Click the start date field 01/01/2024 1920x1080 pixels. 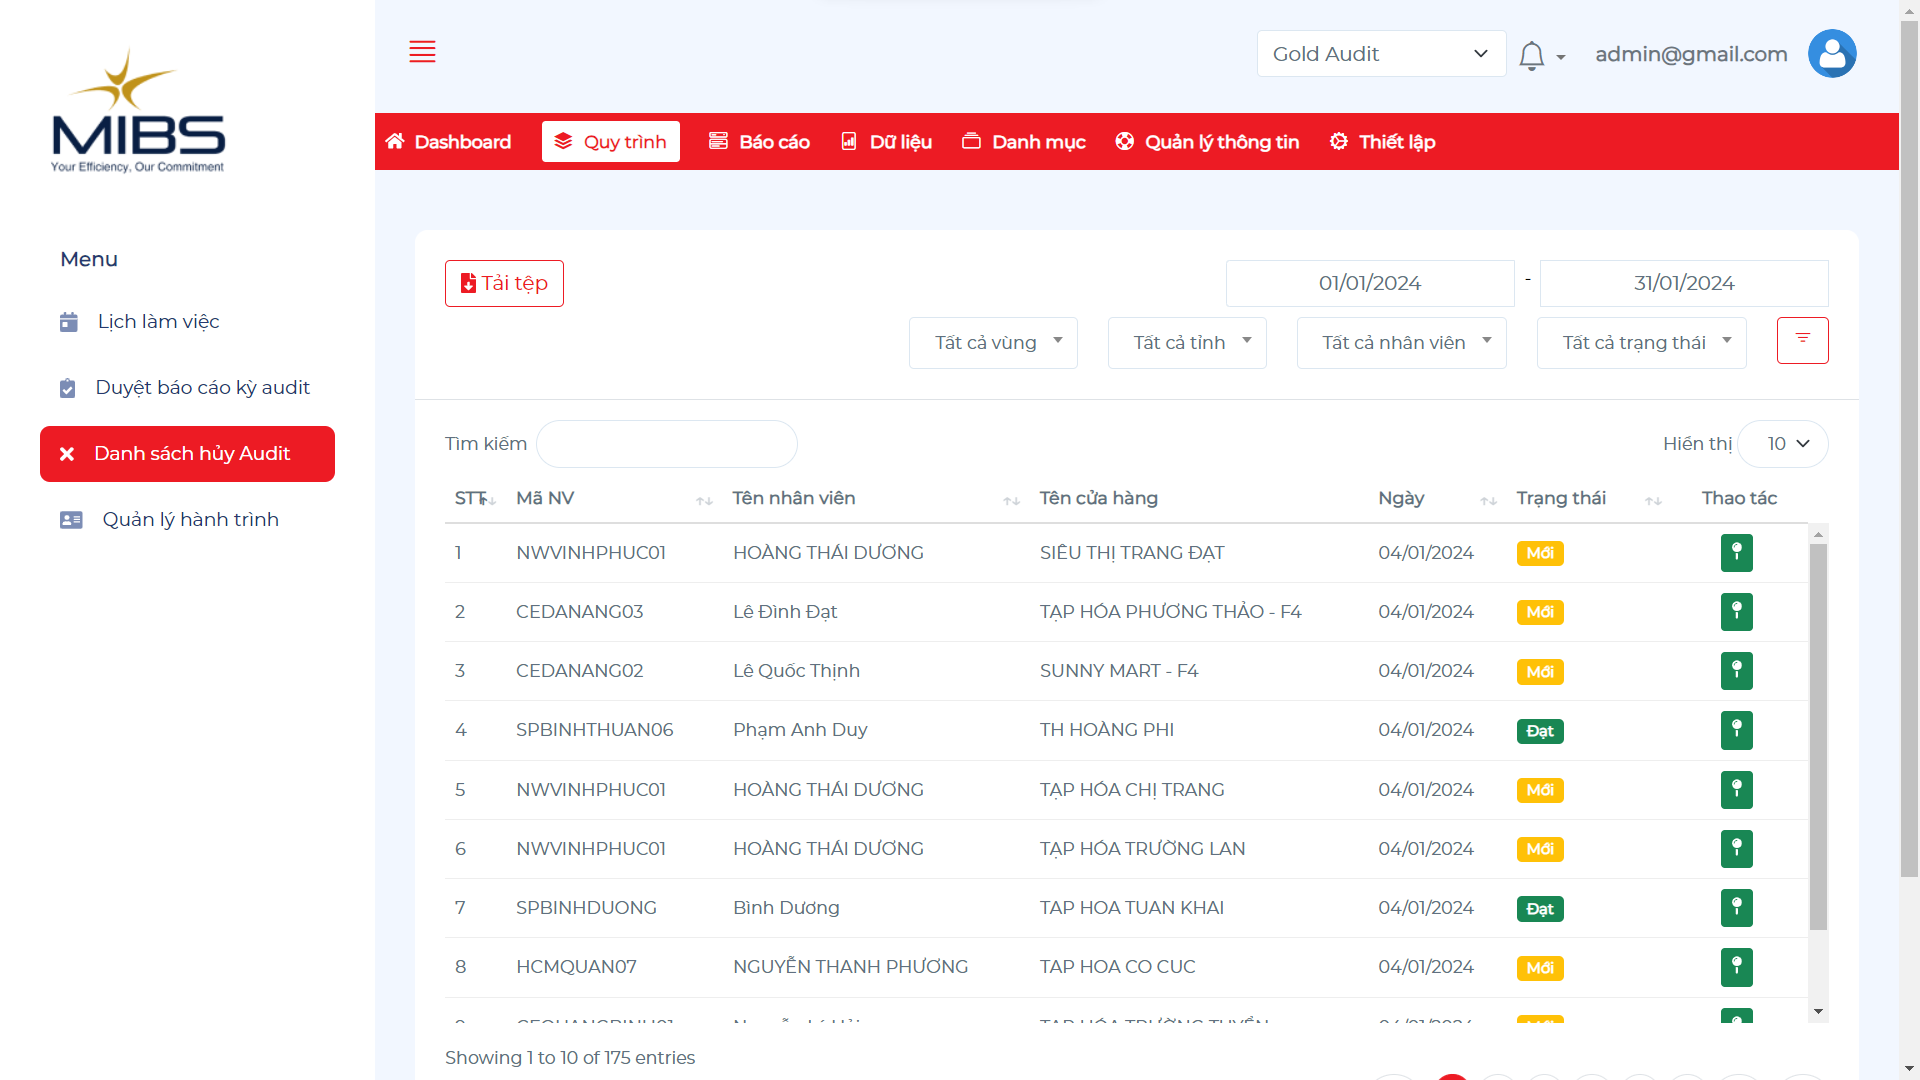(1370, 284)
